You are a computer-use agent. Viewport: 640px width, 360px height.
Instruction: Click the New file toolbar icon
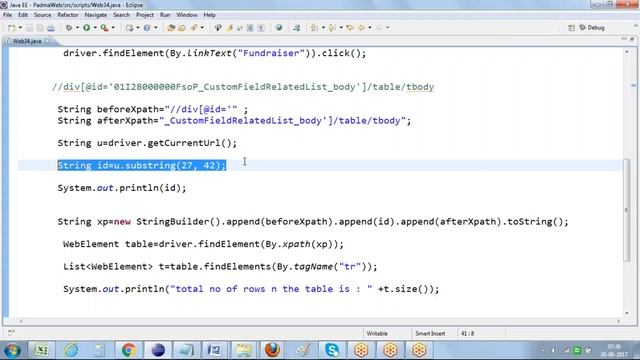(x=11, y=28)
